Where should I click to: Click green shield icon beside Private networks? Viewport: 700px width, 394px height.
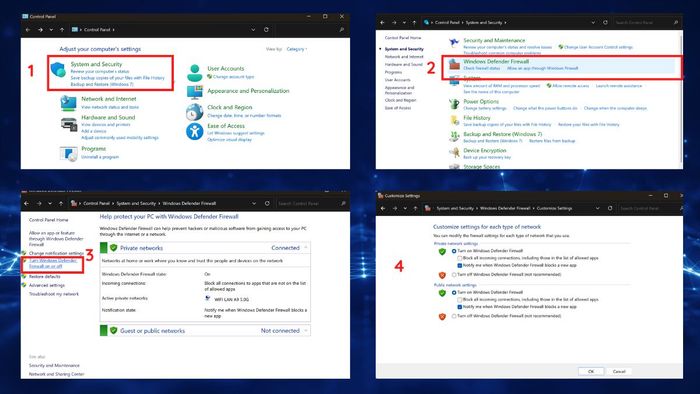tap(113, 248)
